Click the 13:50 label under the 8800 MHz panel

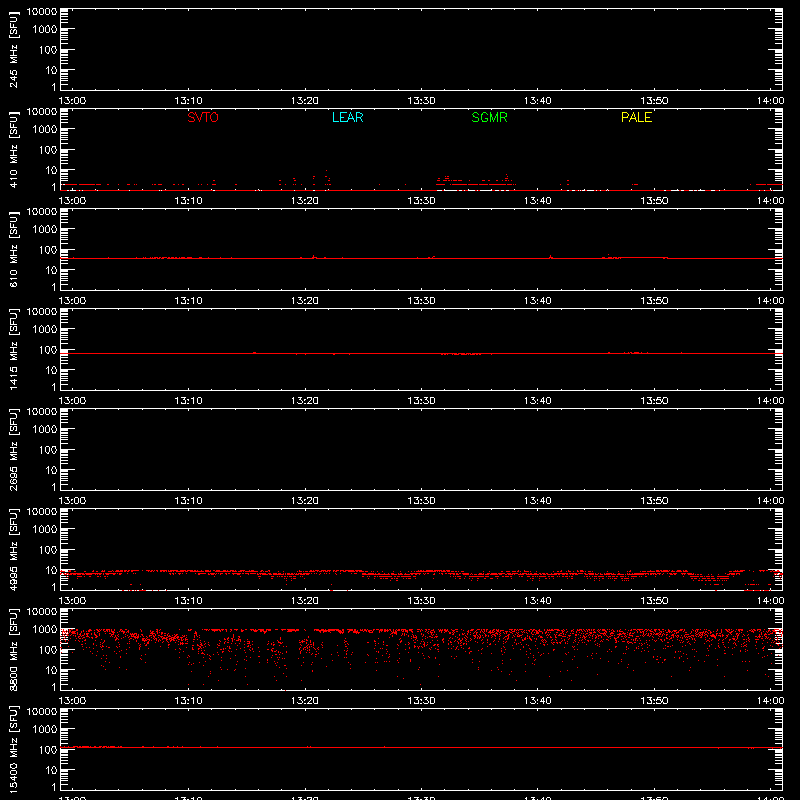(x=654, y=701)
